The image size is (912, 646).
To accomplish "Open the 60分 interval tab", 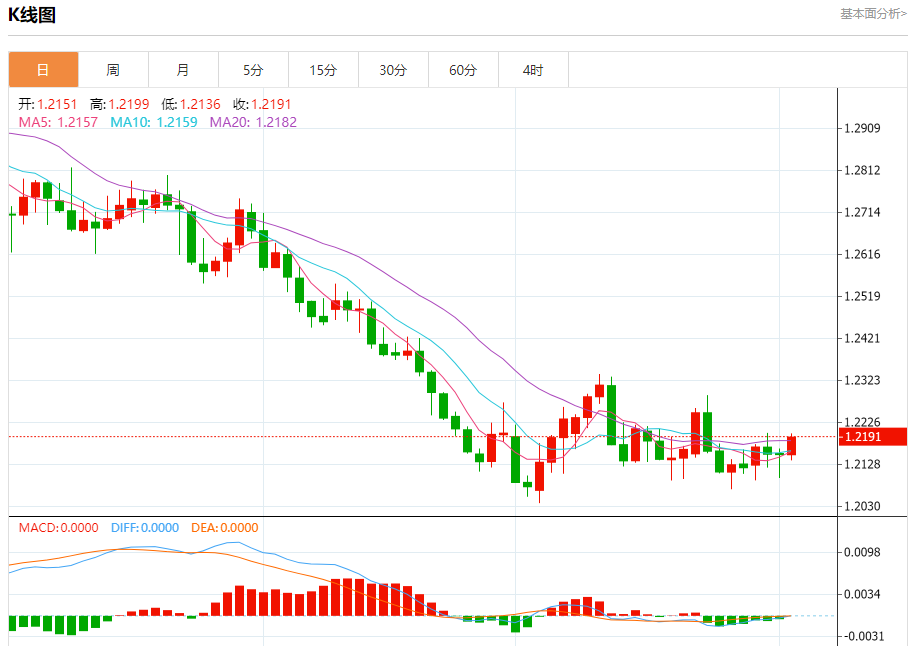I will [x=463, y=70].
